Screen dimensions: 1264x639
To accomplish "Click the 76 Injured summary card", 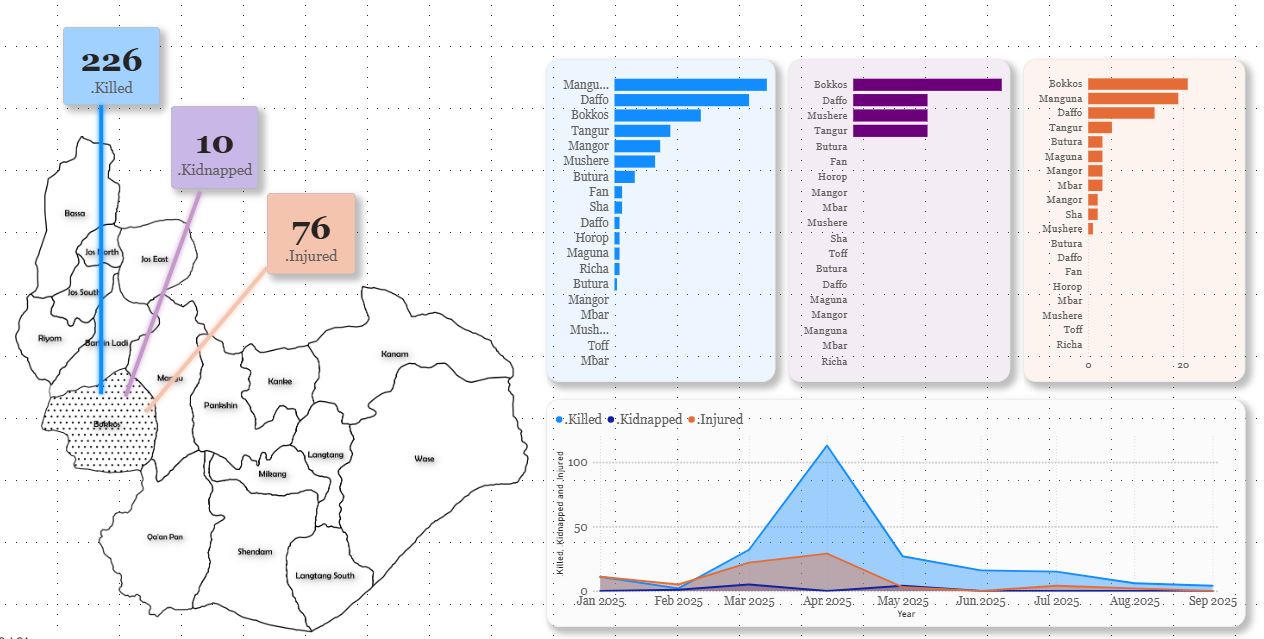I will pyautogui.click(x=311, y=233).
